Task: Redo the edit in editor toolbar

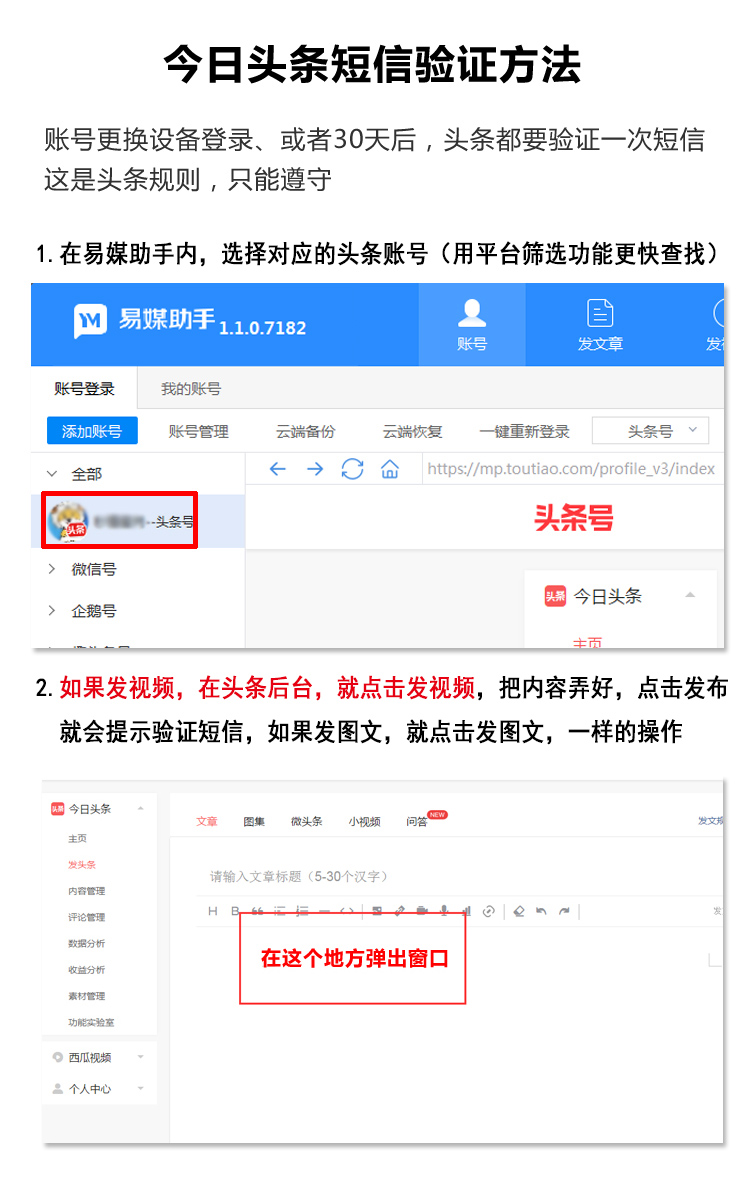Action: click(x=564, y=911)
